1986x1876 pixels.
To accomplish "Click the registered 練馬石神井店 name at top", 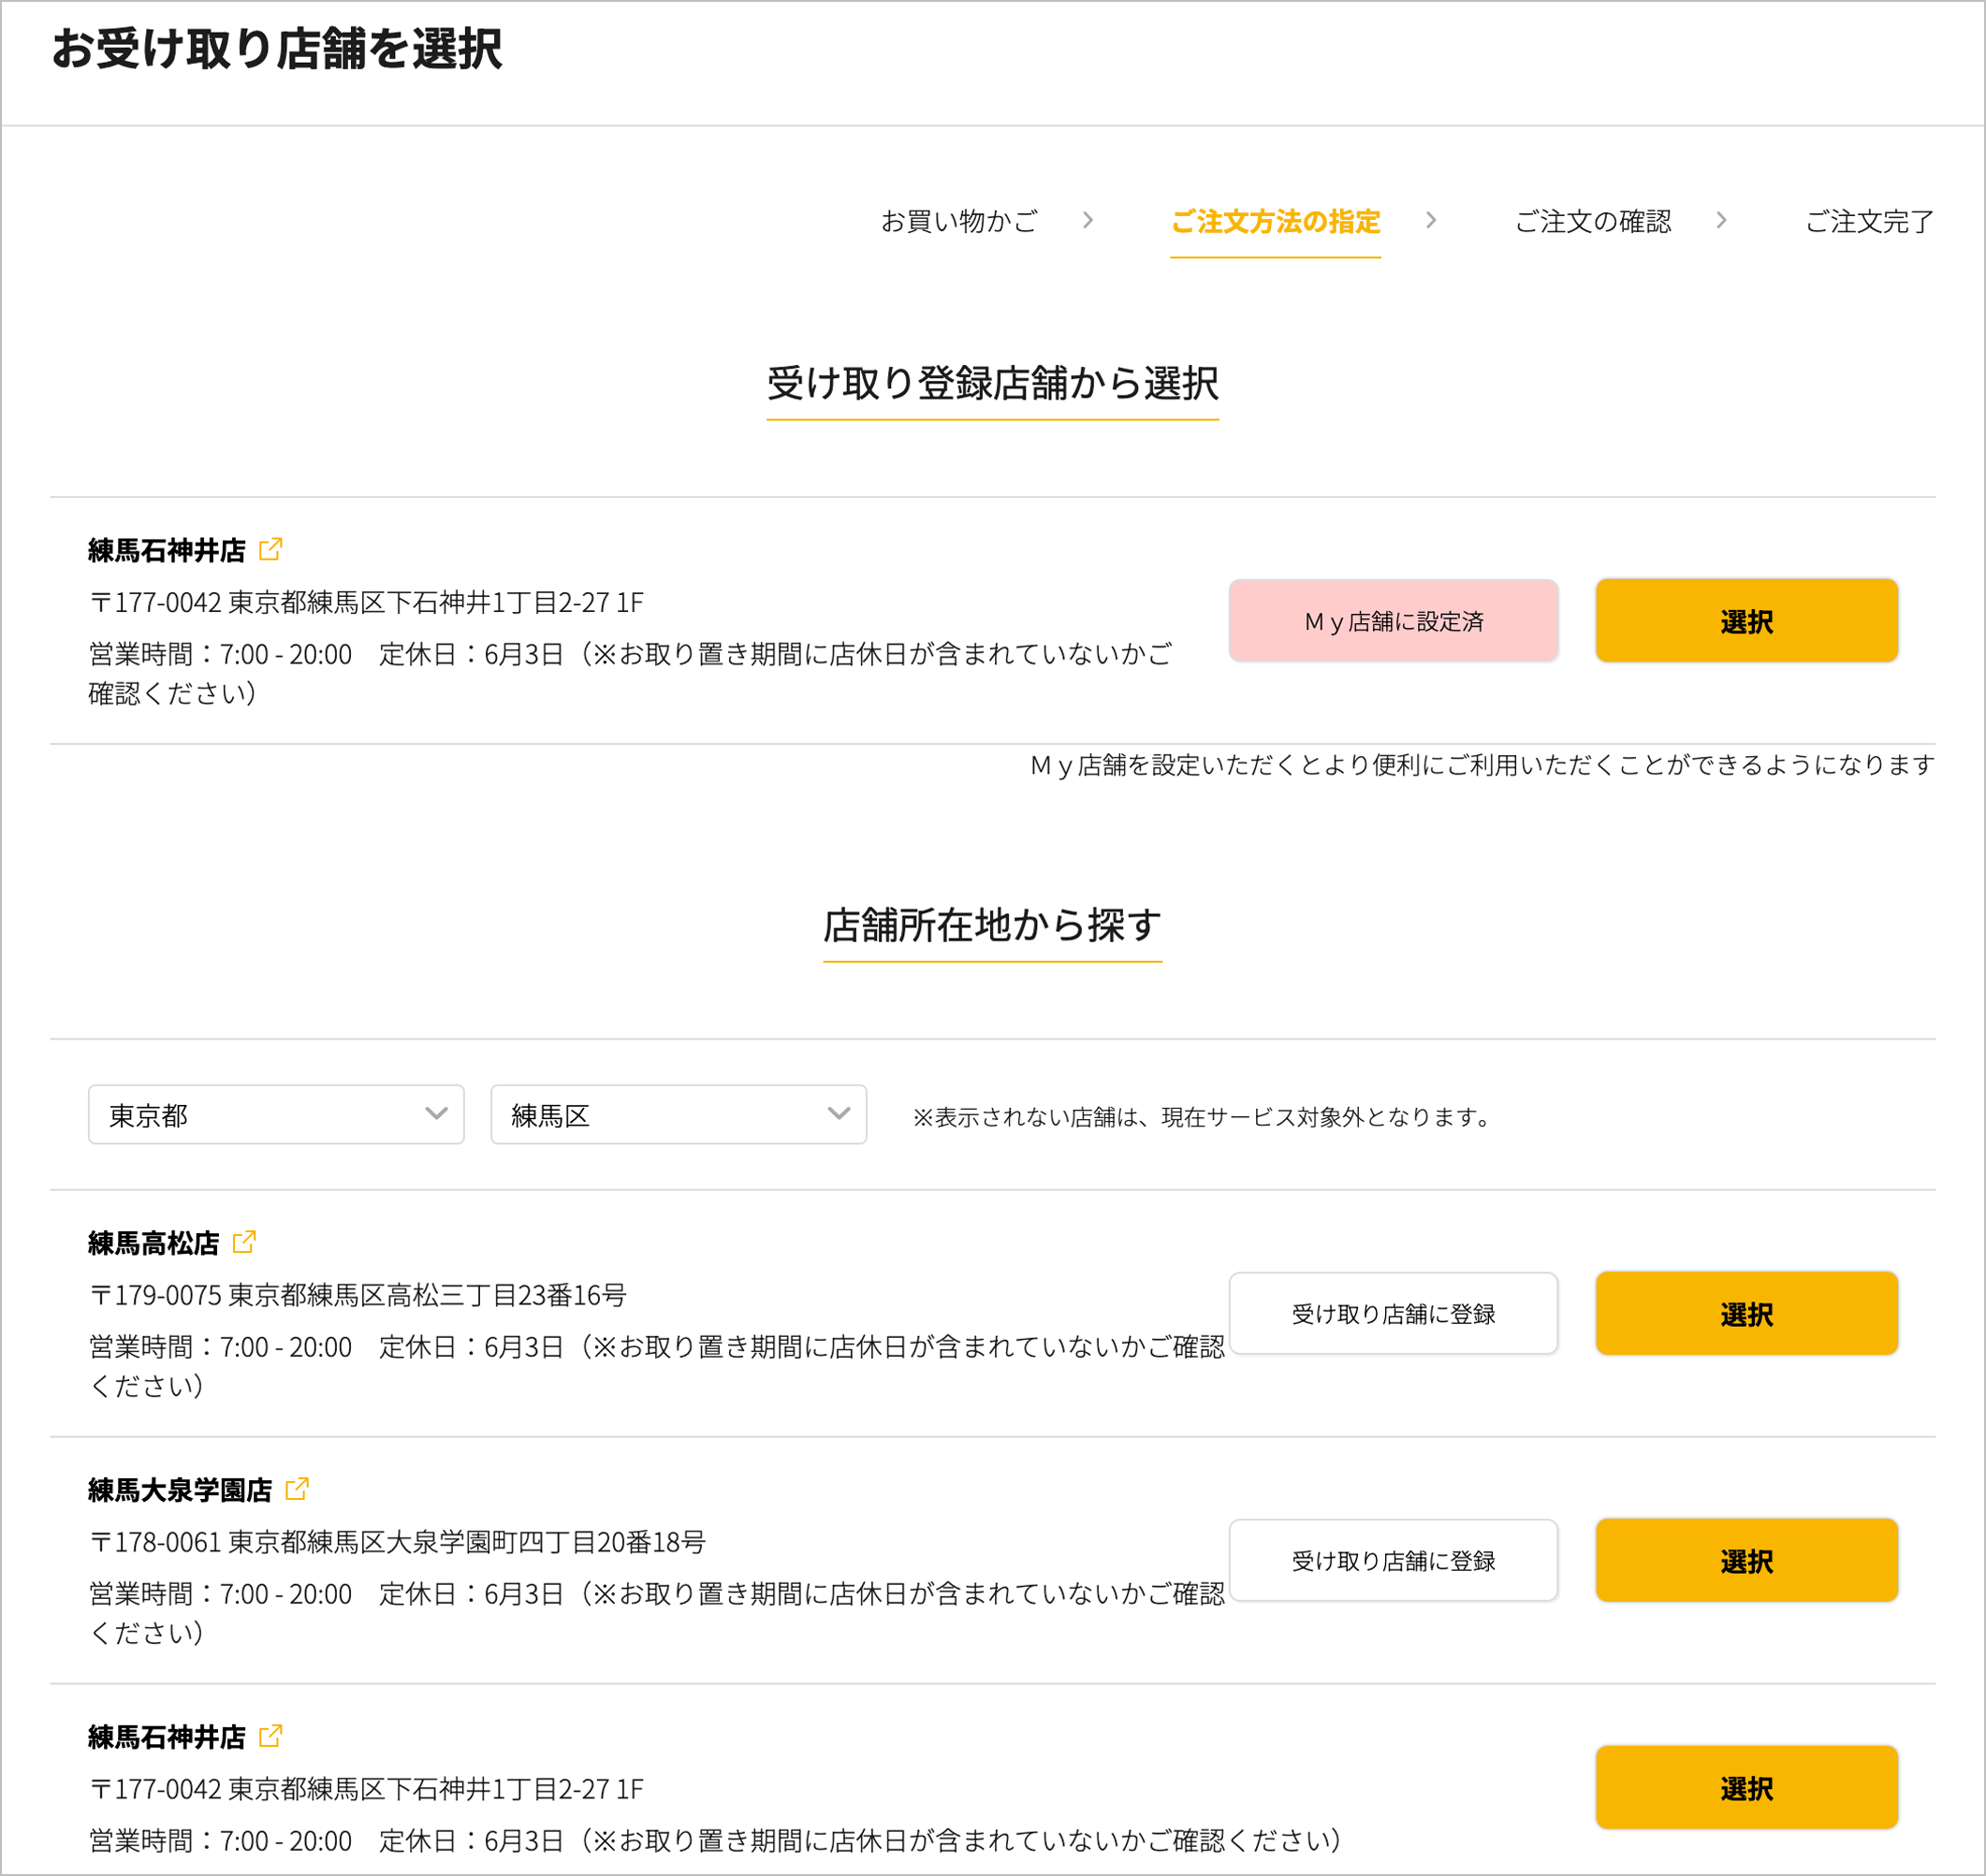I will (x=167, y=550).
